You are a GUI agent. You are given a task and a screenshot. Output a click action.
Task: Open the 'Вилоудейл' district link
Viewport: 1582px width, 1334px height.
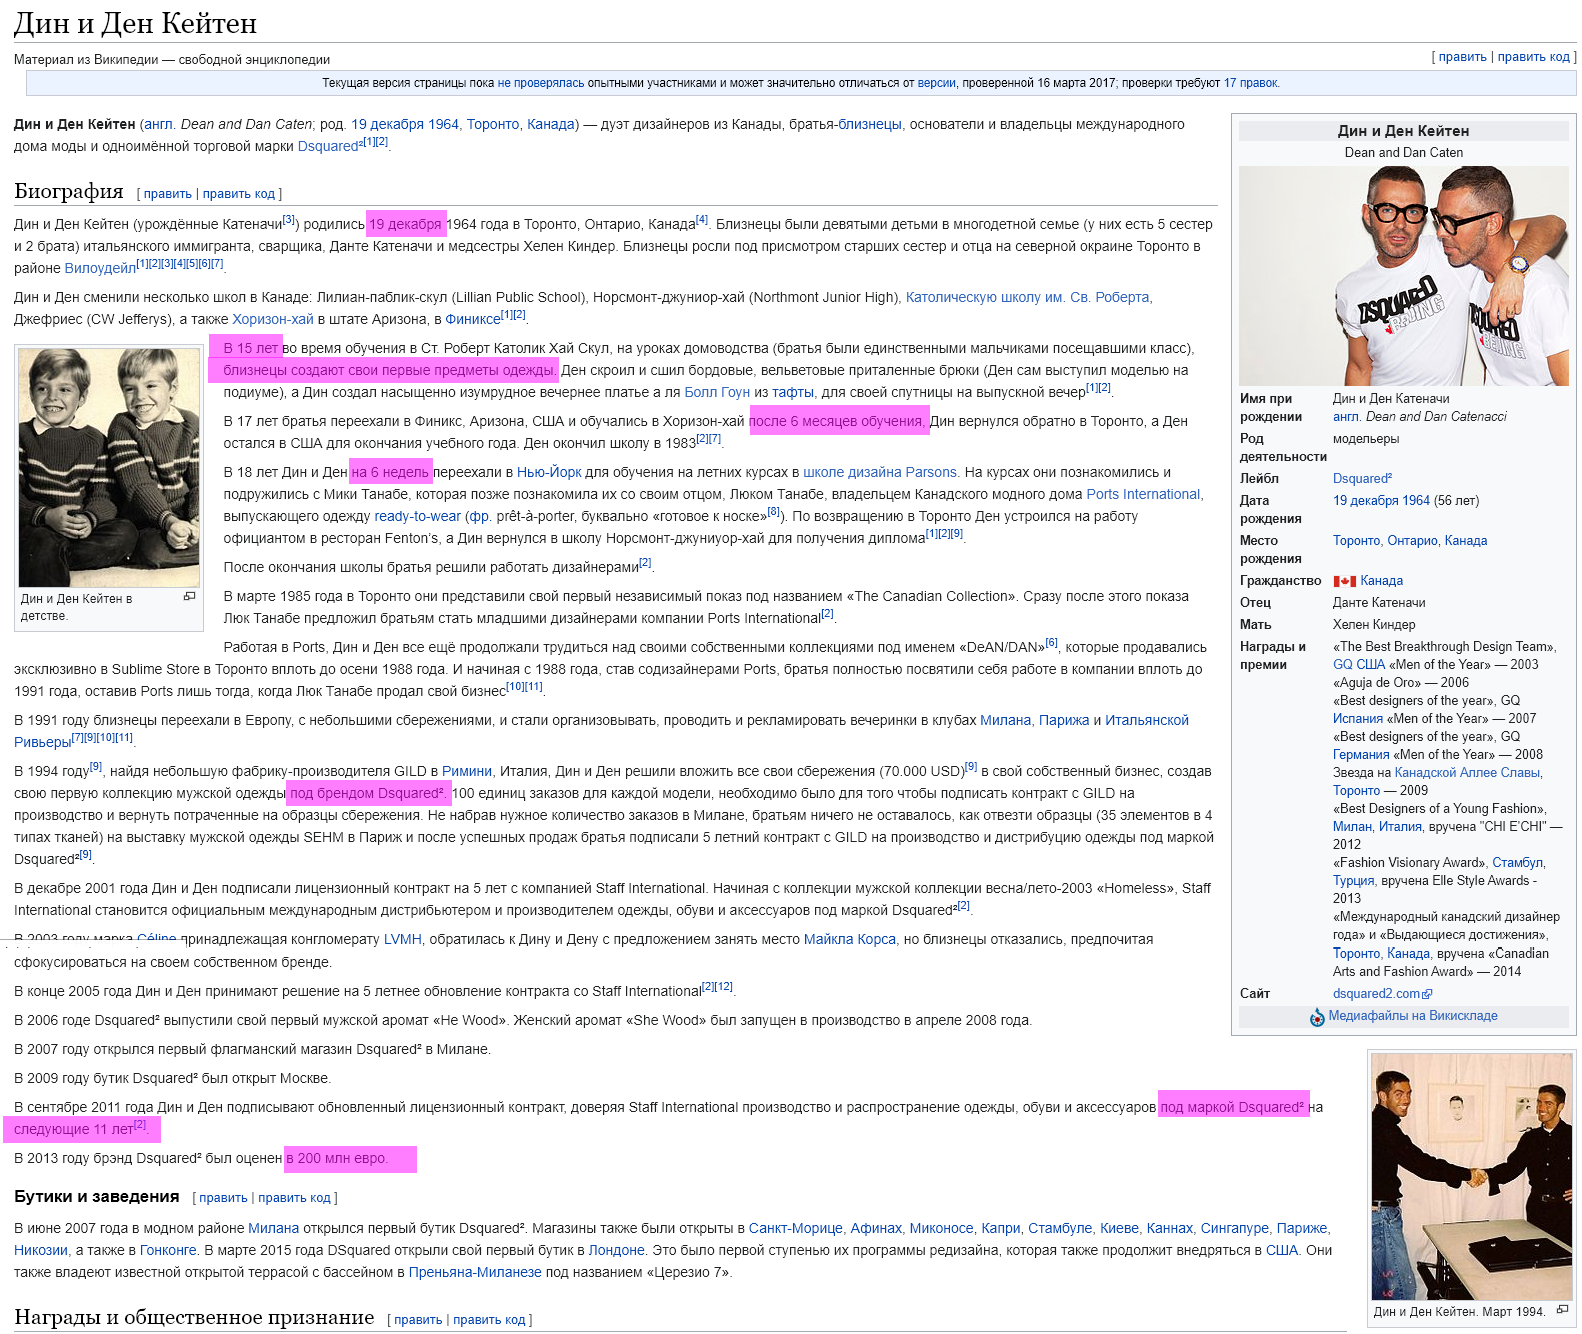100,269
